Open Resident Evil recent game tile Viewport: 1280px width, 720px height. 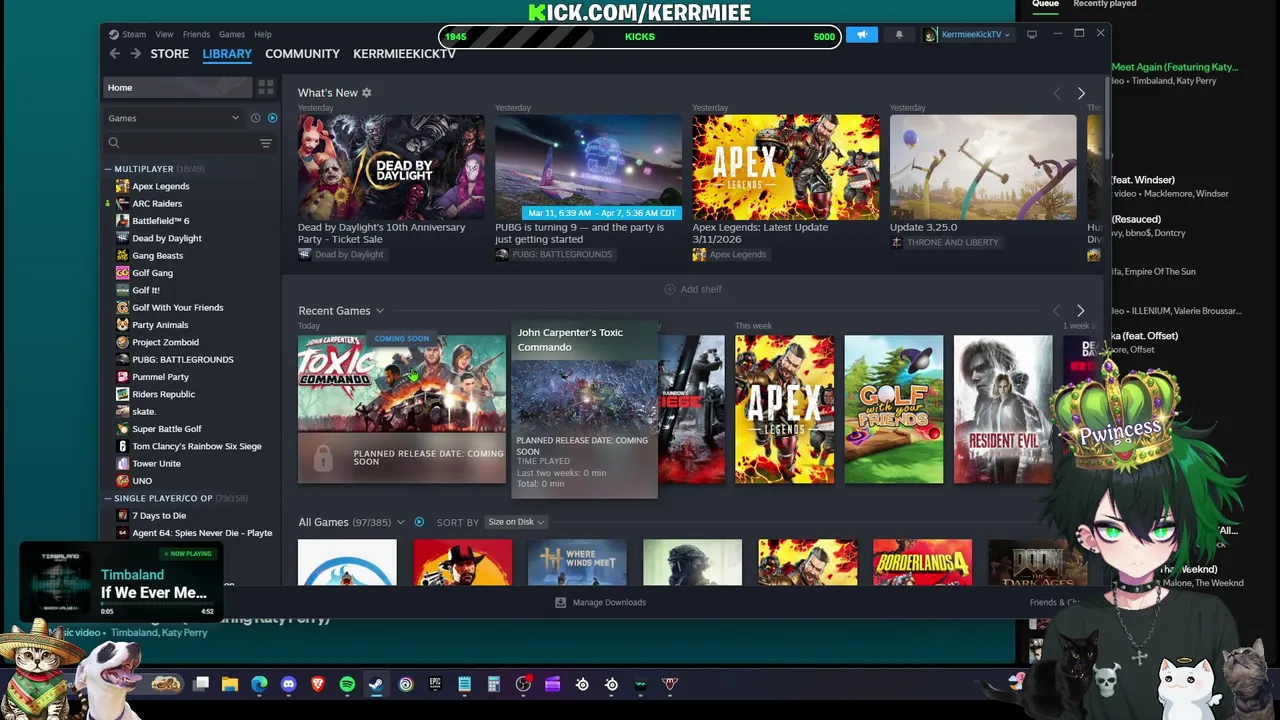(x=1003, y=409)
